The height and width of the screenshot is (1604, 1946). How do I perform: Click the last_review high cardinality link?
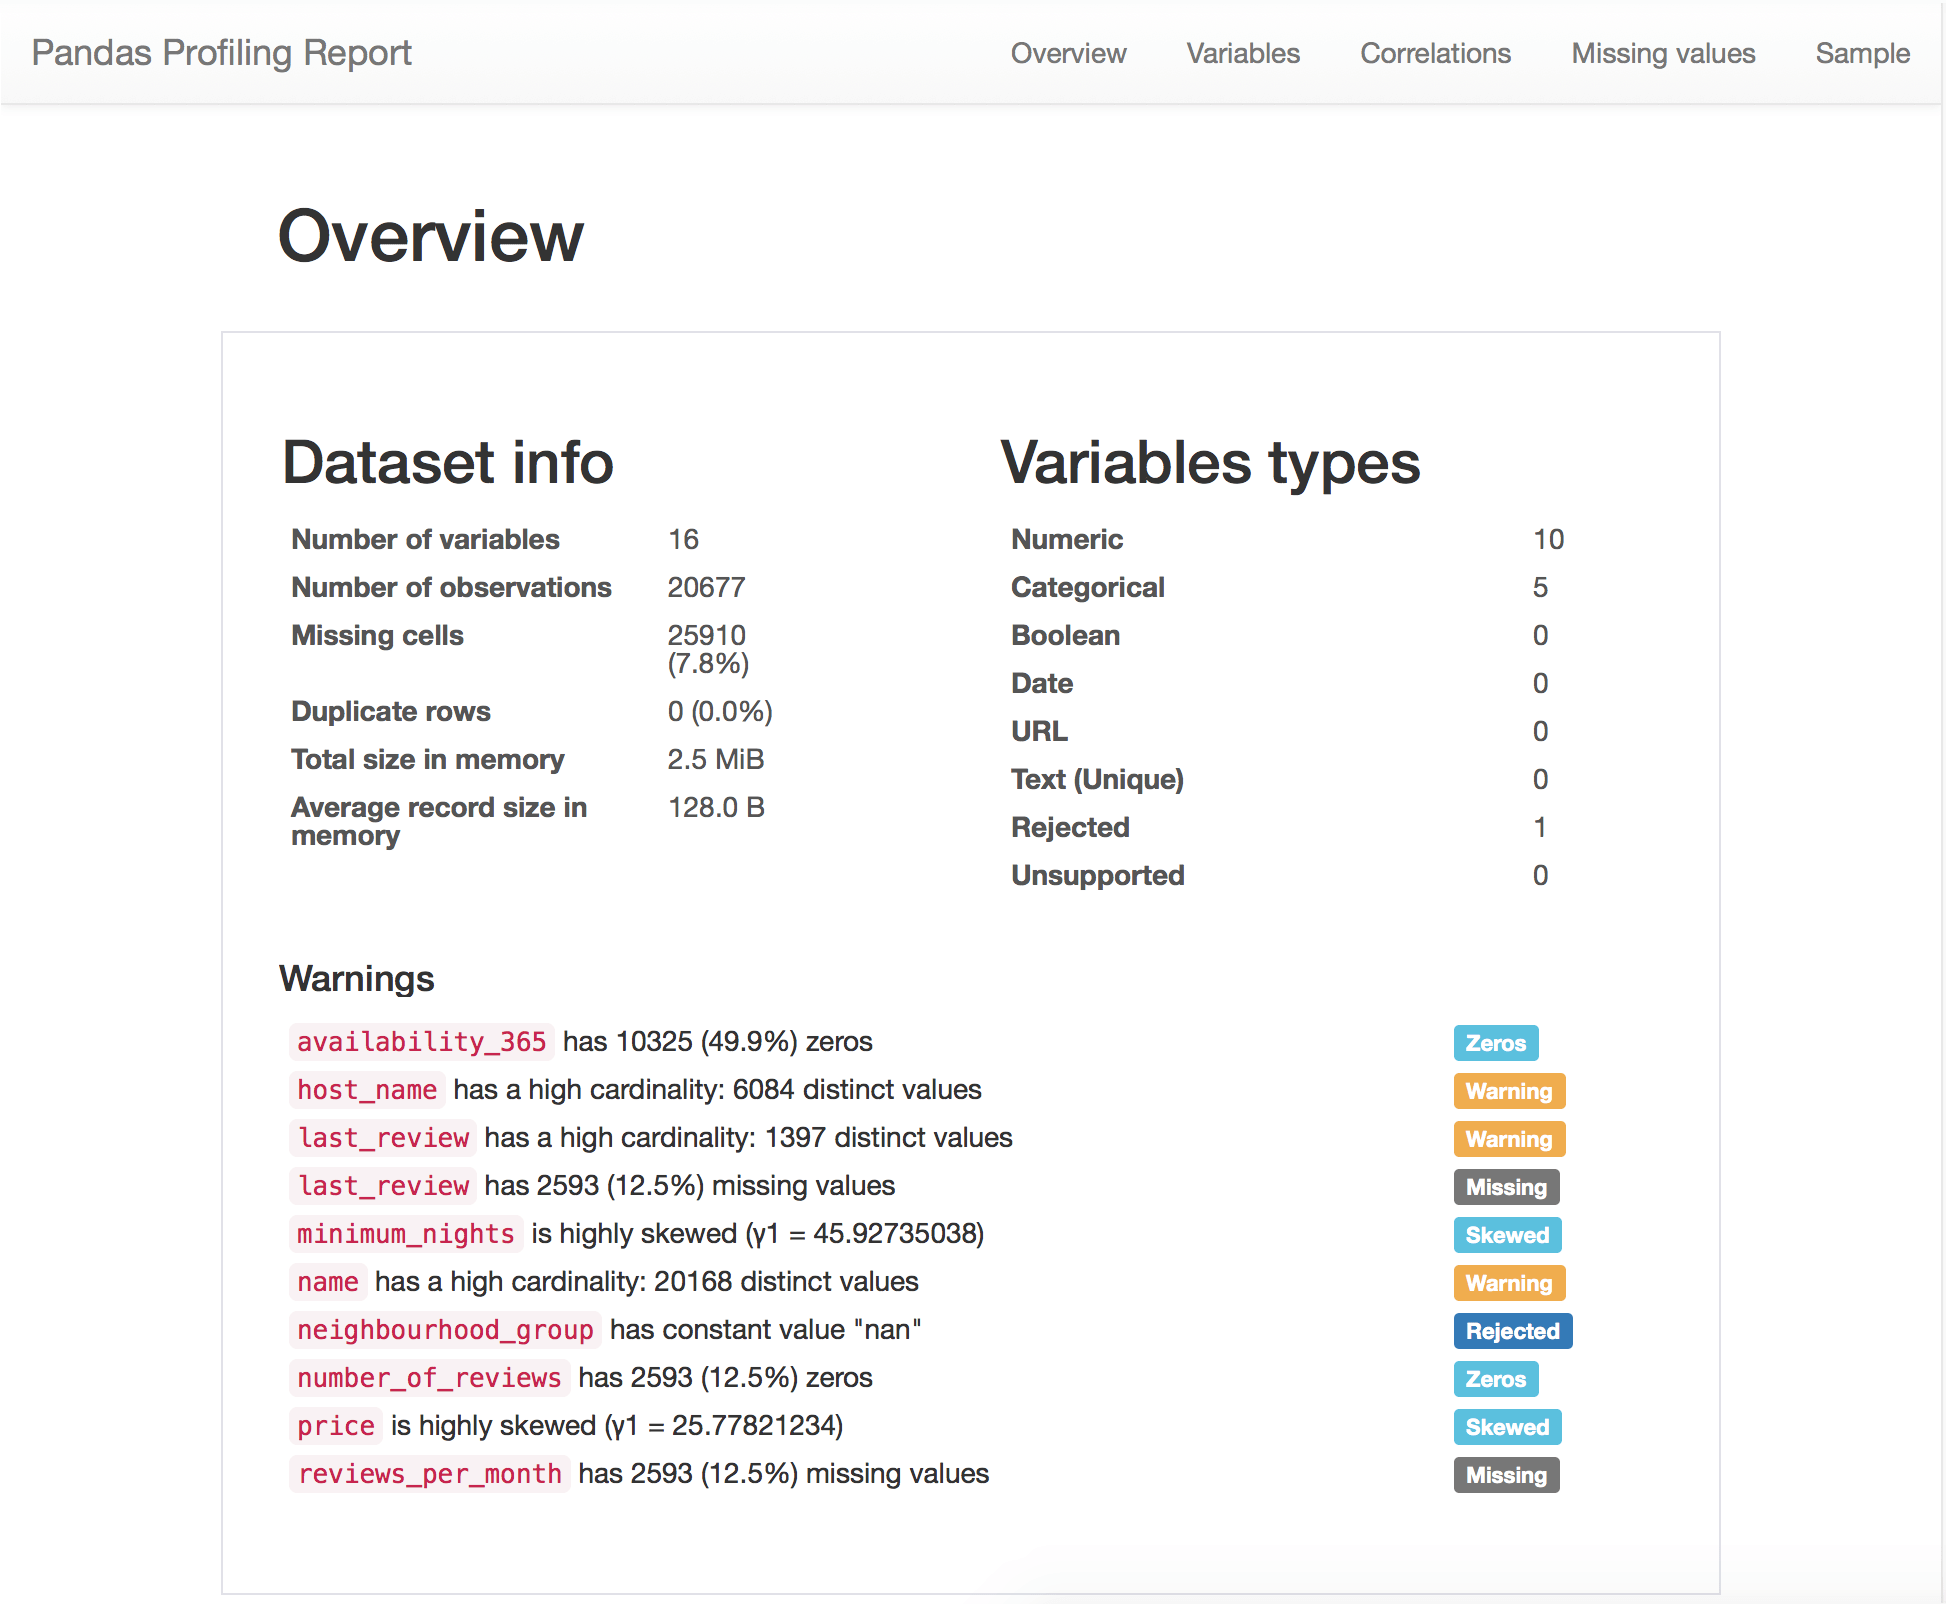coord(382,1137)
